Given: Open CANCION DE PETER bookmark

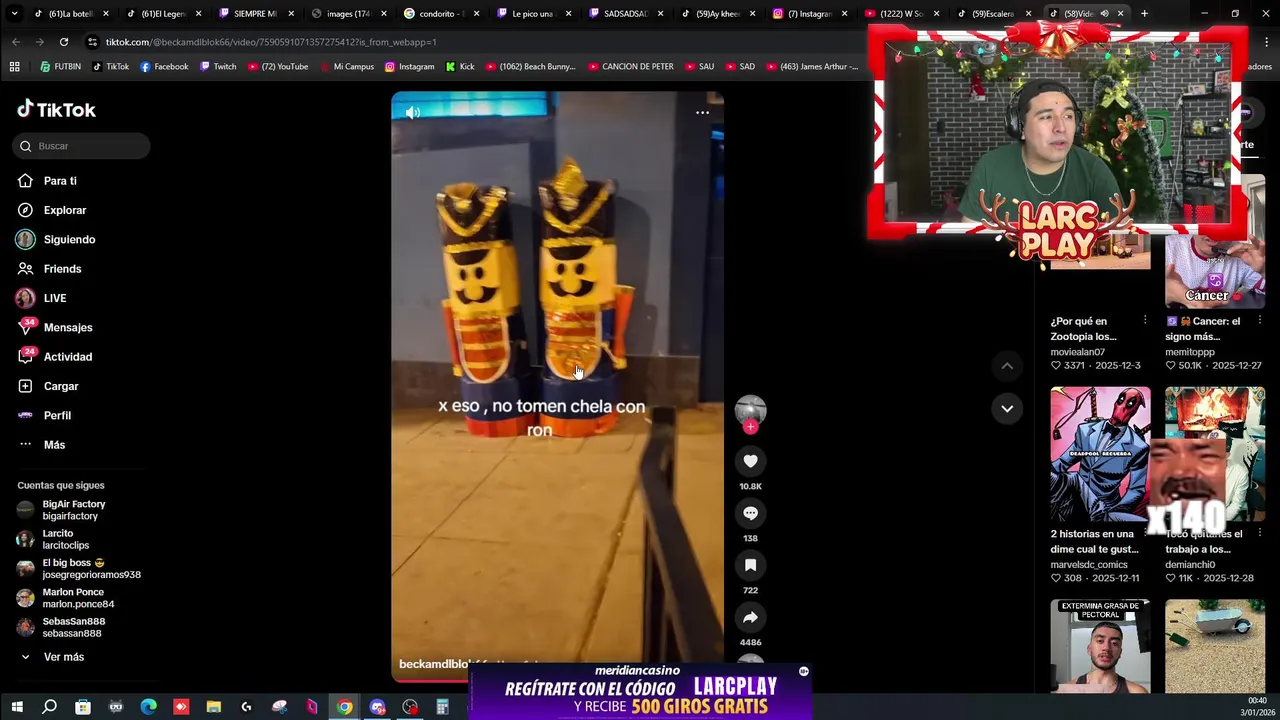Looking at the screenshot, I should click(x=630, y=67).
